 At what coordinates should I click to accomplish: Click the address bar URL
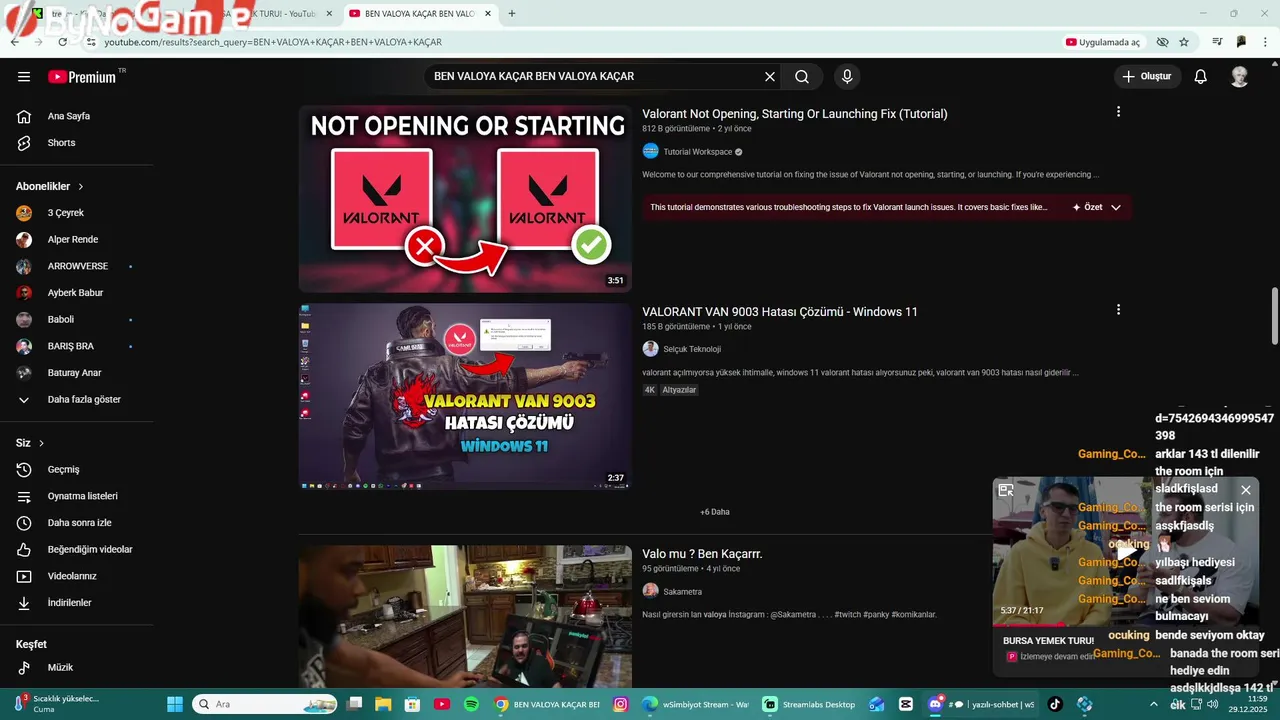click(273, 42)
